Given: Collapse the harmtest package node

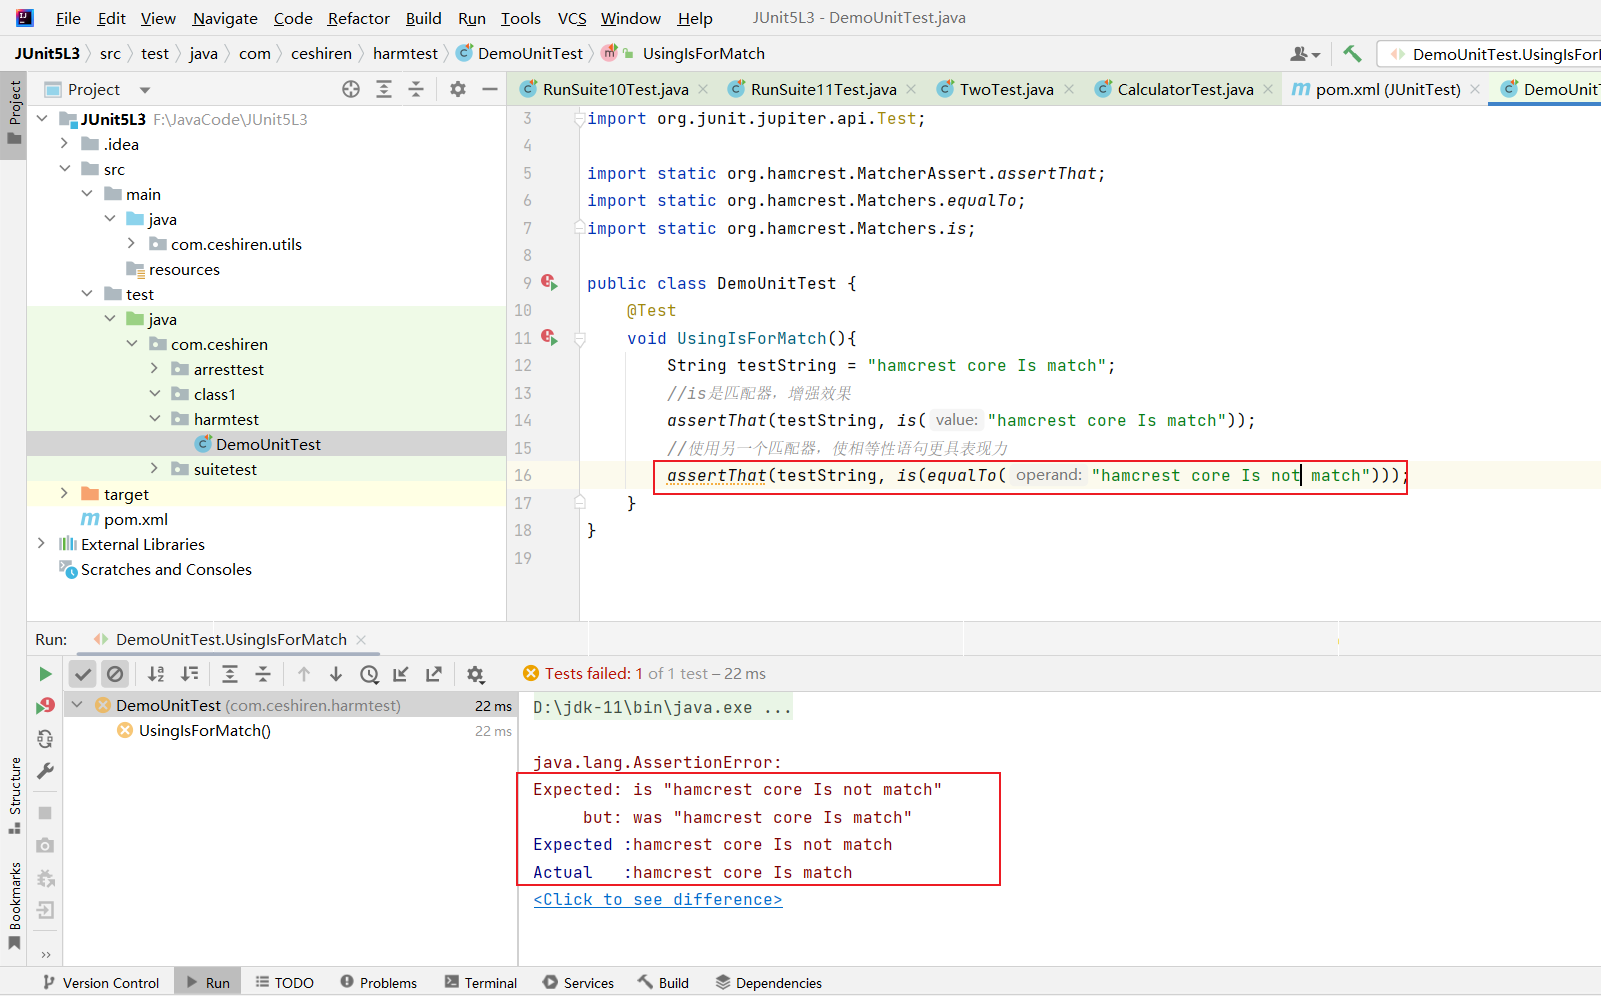Looking at the screenshot, I should [x=155, y=419].
